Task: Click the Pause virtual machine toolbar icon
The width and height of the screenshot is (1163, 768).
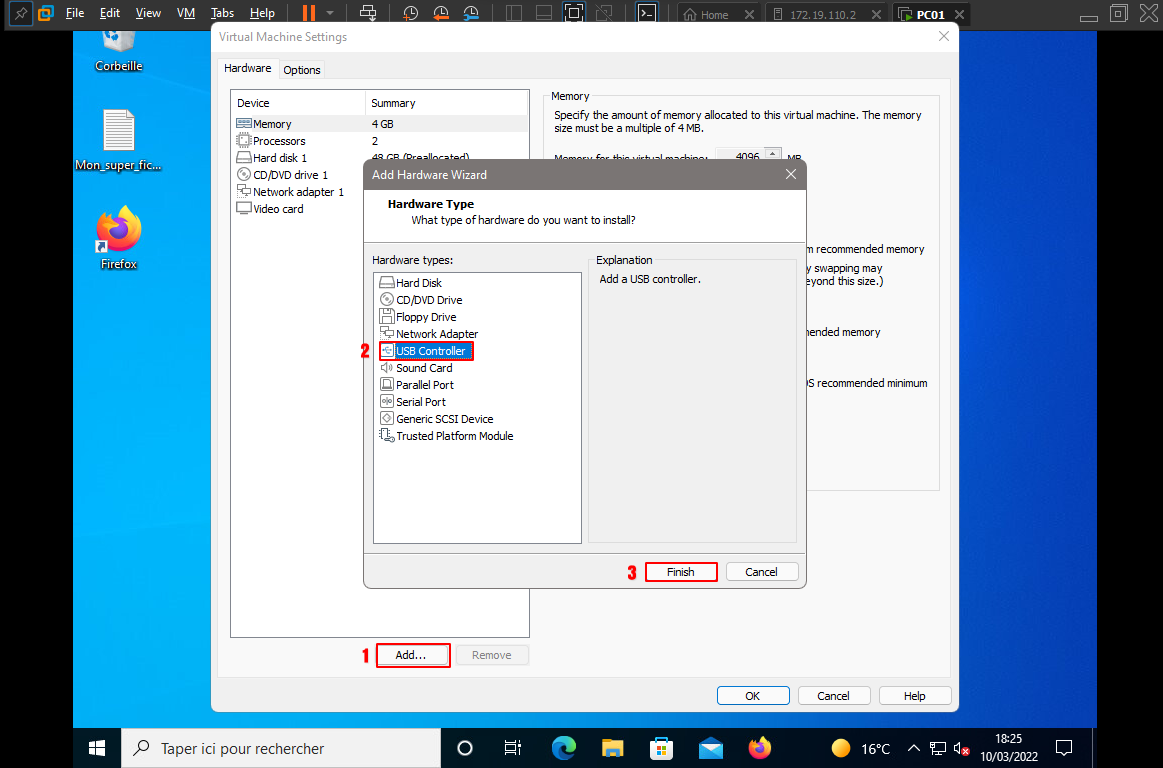Action: (x=309, y=14)
